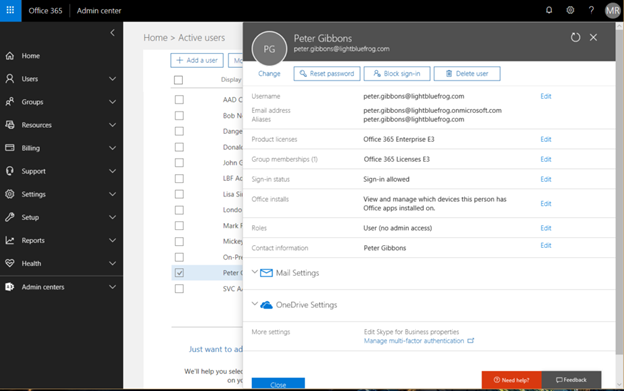Click the Reports chart icon
624x391 pixels.
coord(10,240)
